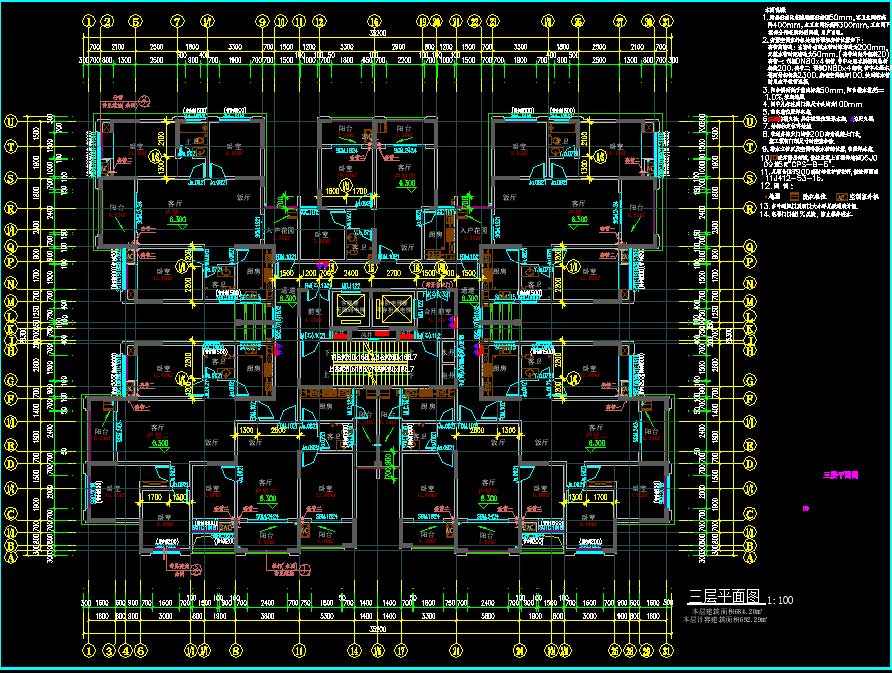The width and height of the screenshot is (892, 673).
Task: Select the 合用前室 room label
Action: [x=438, y=312]
